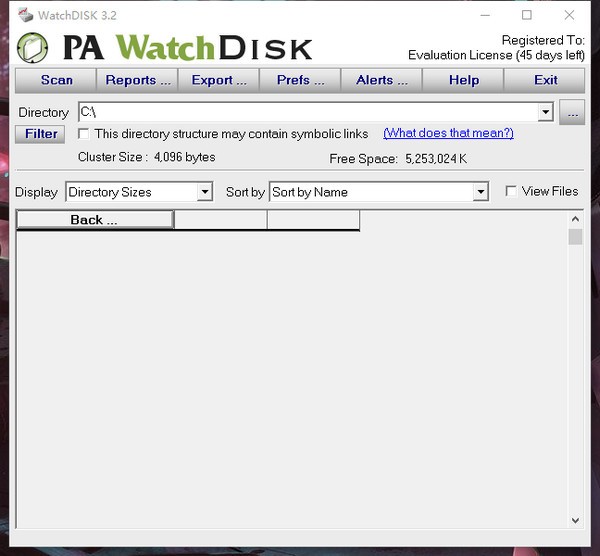This screenshot has width=600, height=556.
Task: Click the Free Space value 5,253,024 K
Action: (x=436, y=159)
